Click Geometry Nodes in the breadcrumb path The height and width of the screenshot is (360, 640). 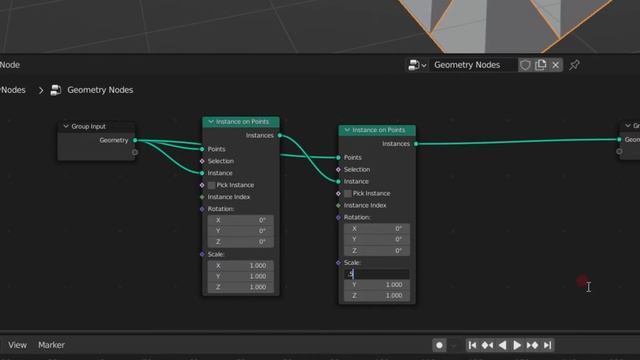100,90
